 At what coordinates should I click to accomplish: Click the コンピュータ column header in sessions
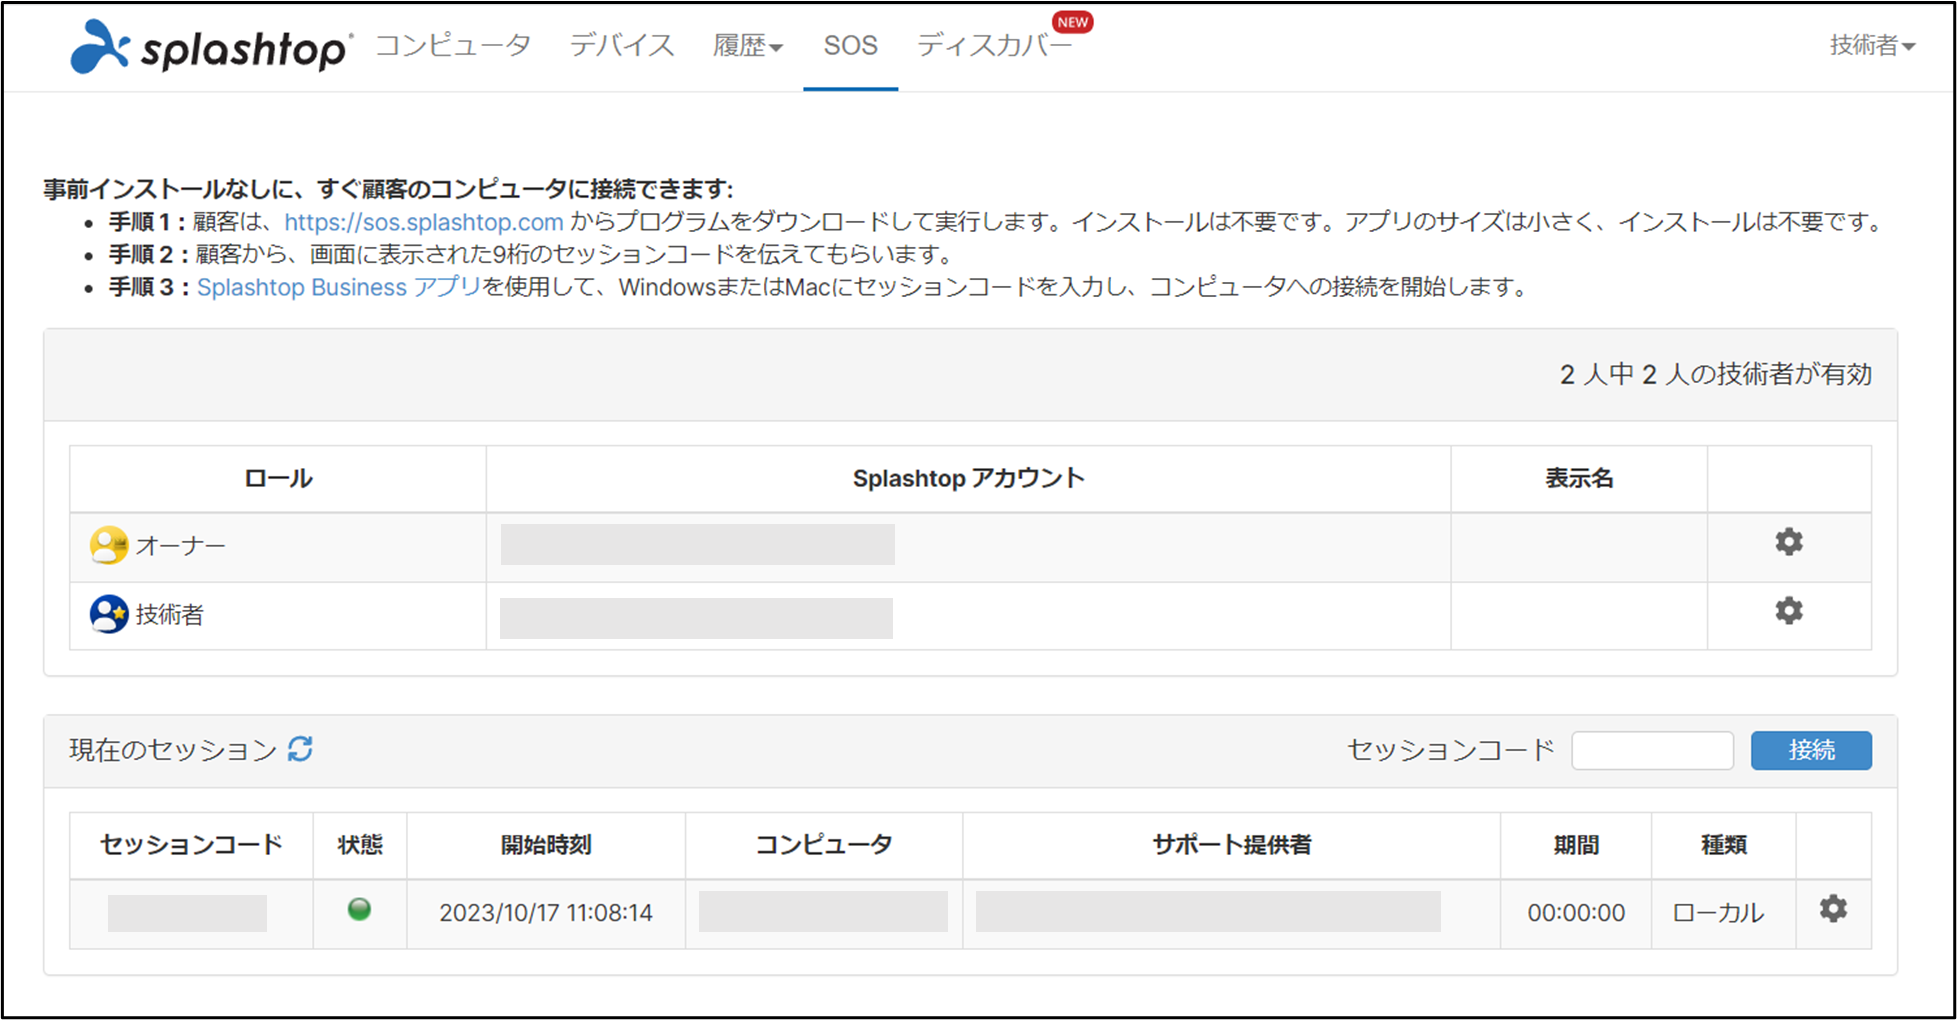point(824,845)
